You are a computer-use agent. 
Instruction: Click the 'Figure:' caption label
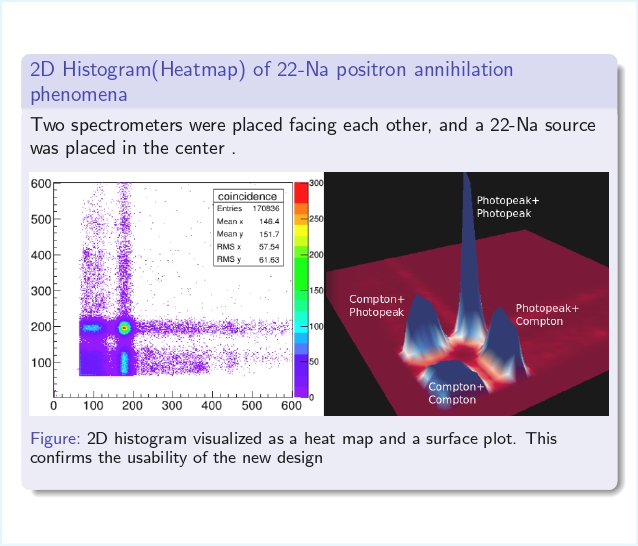point(55,439)
